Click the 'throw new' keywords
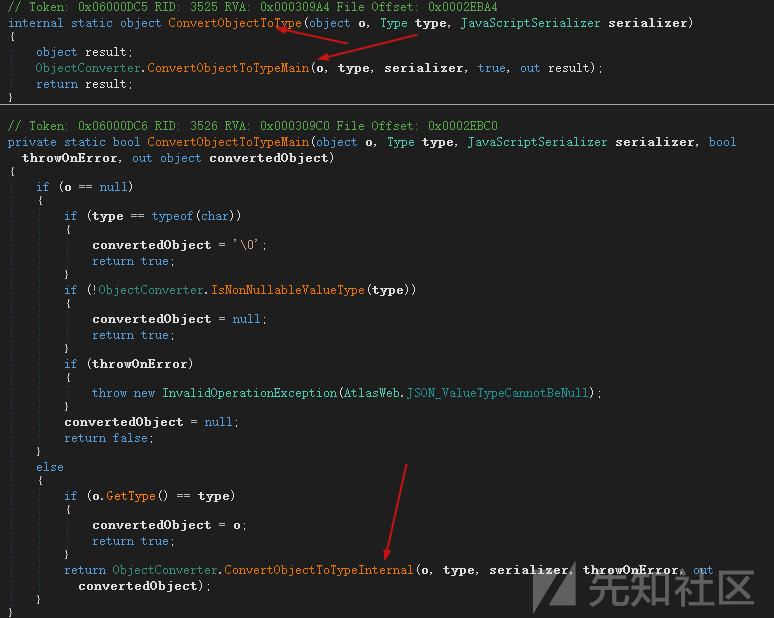The height and width of the screenshot is (618, 774). pyautogui.click(x=123, y=393)
